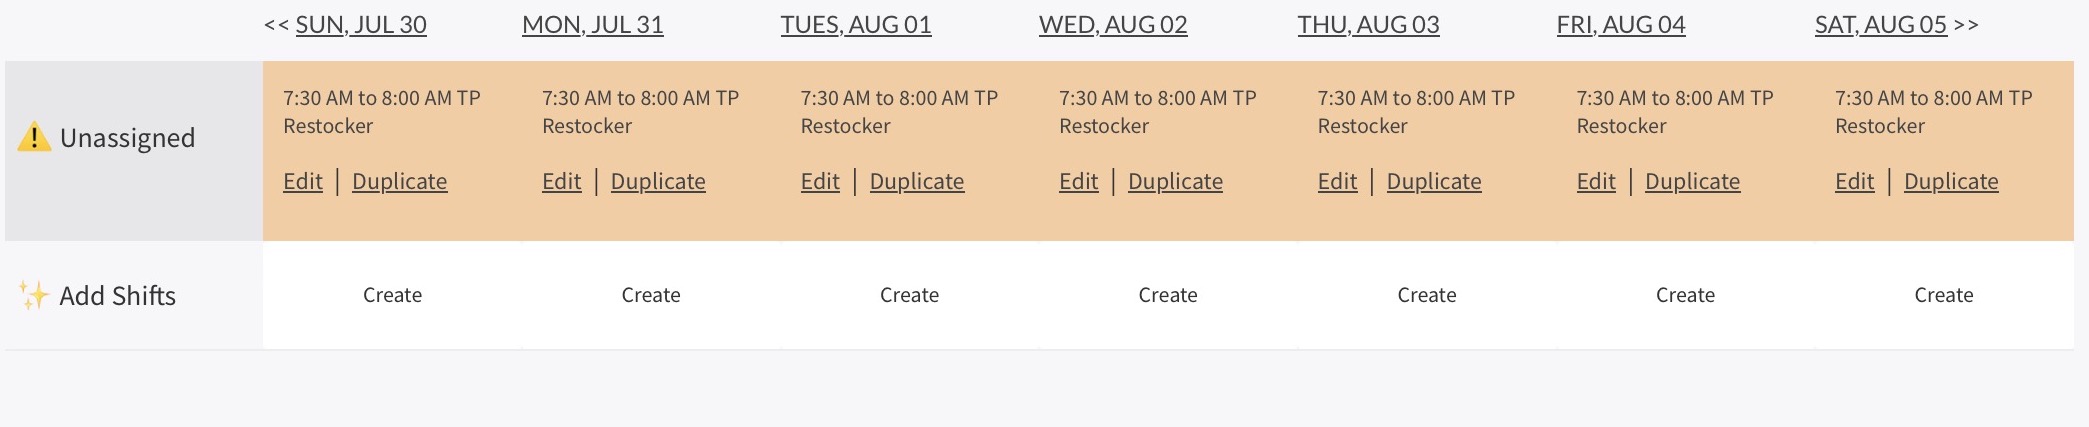Duplicate Friday's Restocker shift
This screenshot has width=2089, height=427.
click(1692, 181)
